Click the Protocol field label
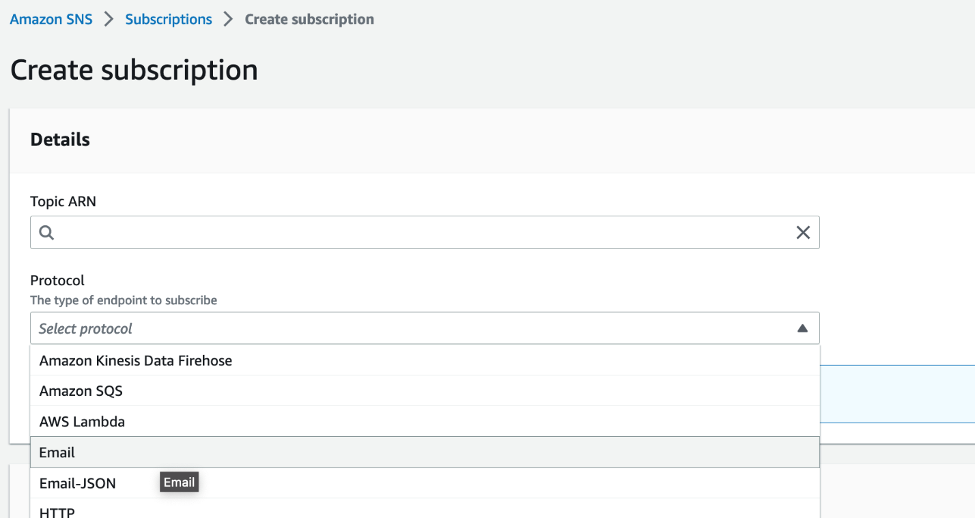 [x=57, y=280]
